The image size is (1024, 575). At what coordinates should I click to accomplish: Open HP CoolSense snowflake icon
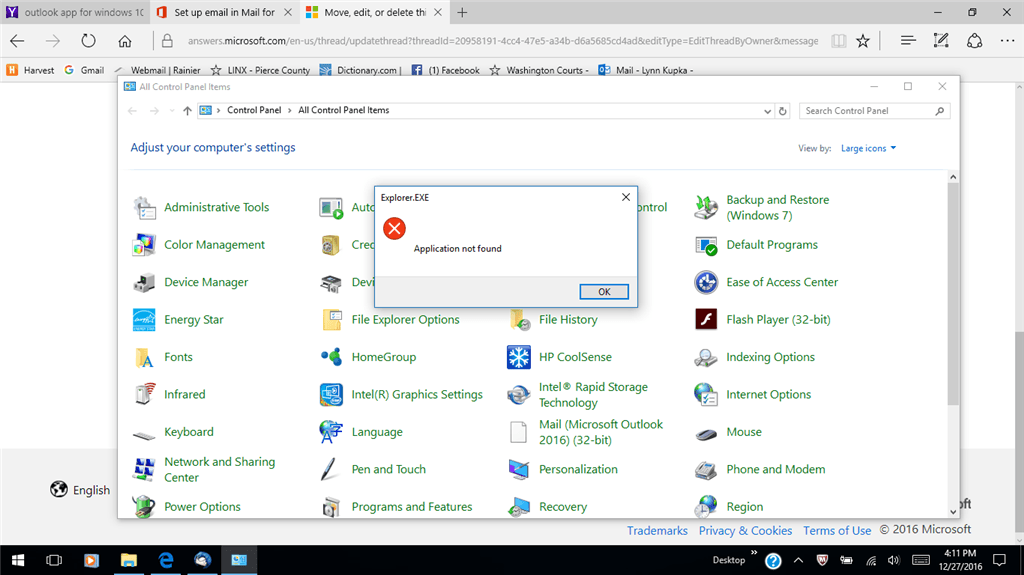coord(519,357)
